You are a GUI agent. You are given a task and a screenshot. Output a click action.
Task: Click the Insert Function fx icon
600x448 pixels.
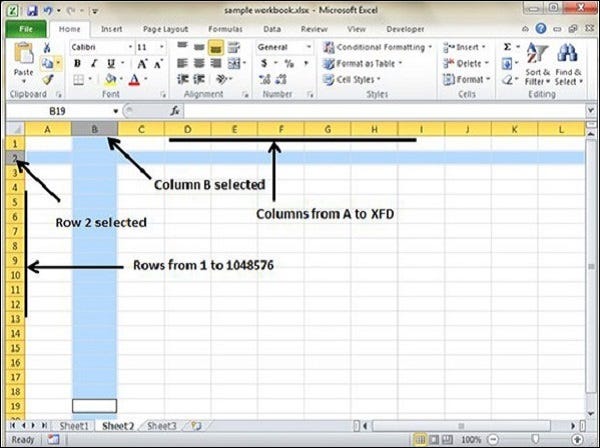tap(176, 110)
